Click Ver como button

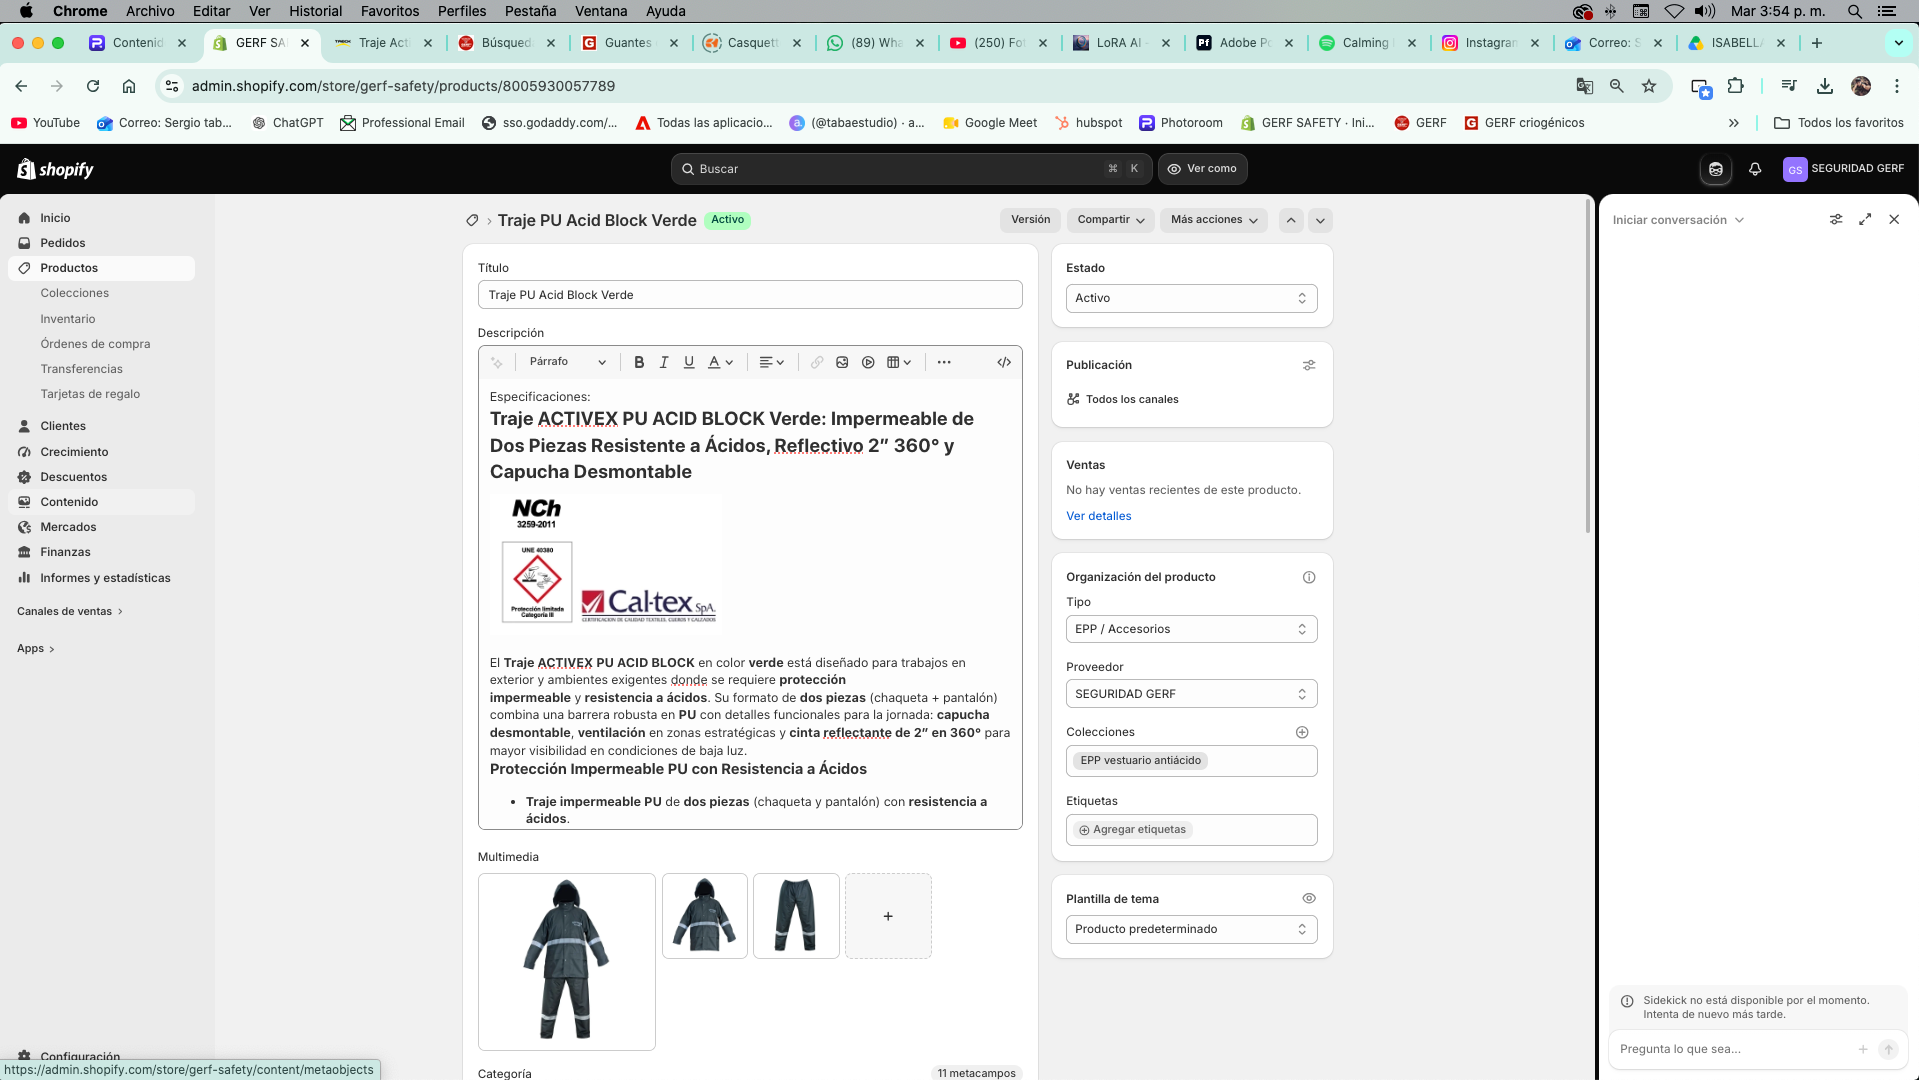1203,169
